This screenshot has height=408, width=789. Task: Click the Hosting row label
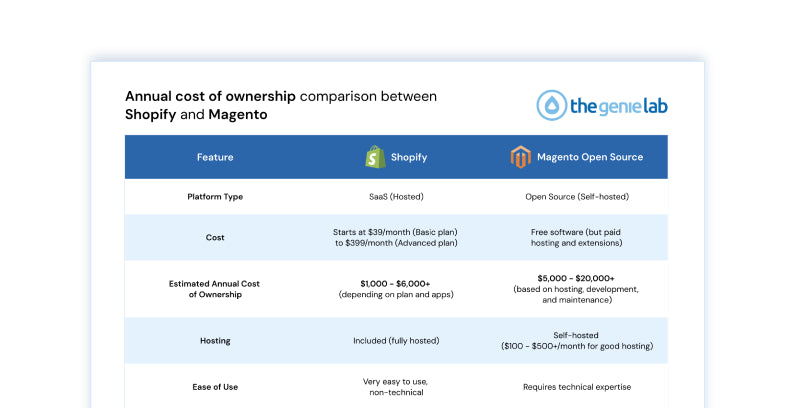(x=215, y=340)
